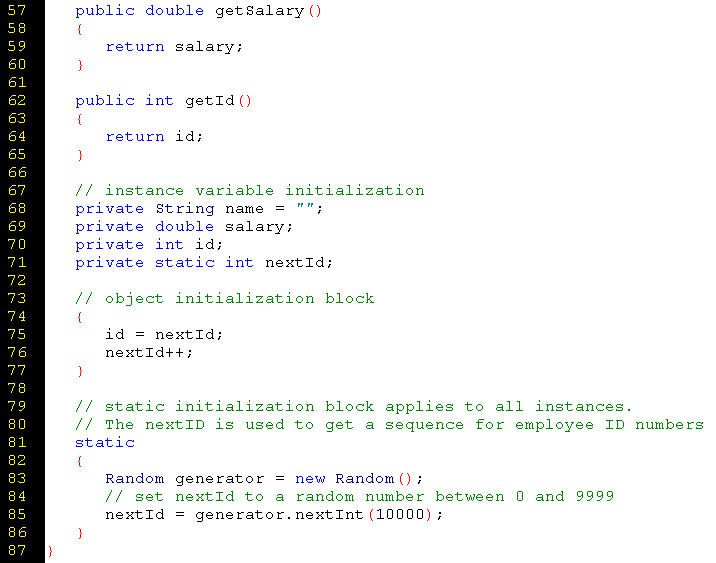Screen dimensions: 716x563
Task: Click the final closing brace on line 87
Action: (x=50, y=551)
